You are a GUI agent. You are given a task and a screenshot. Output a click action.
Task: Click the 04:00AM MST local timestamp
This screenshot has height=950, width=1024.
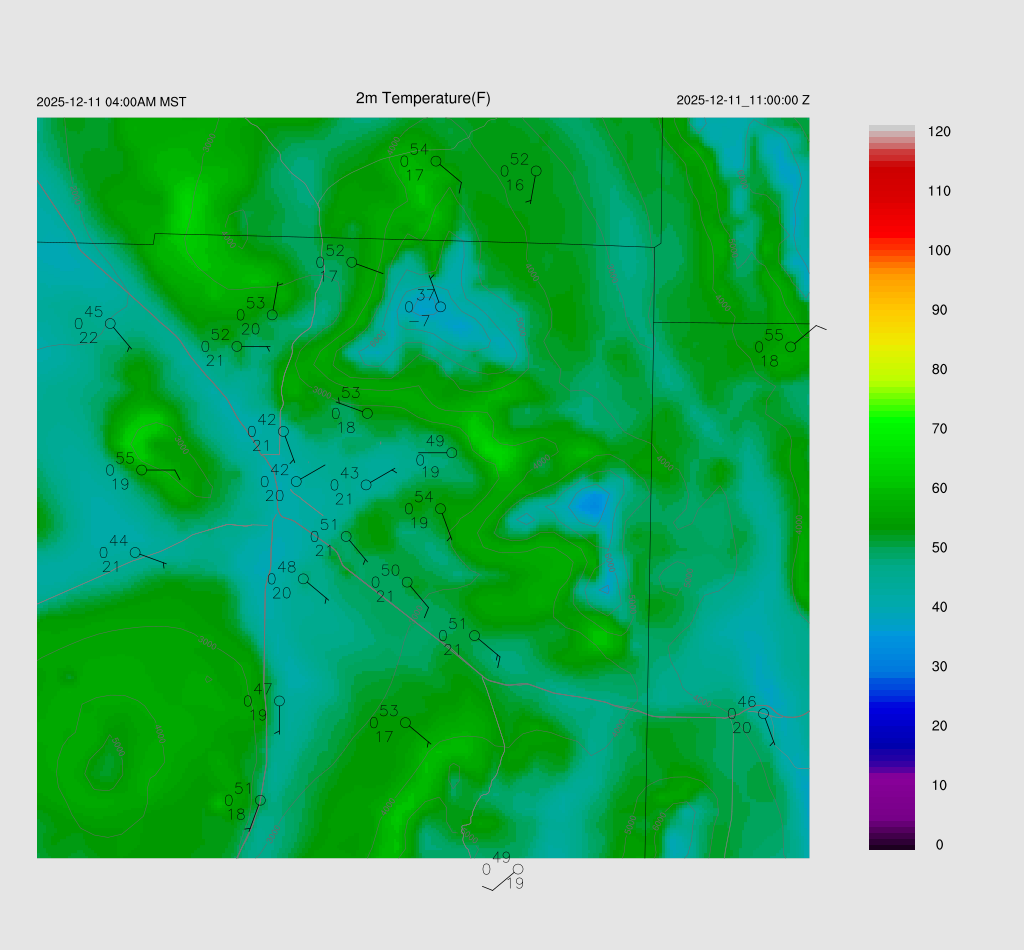111,102
